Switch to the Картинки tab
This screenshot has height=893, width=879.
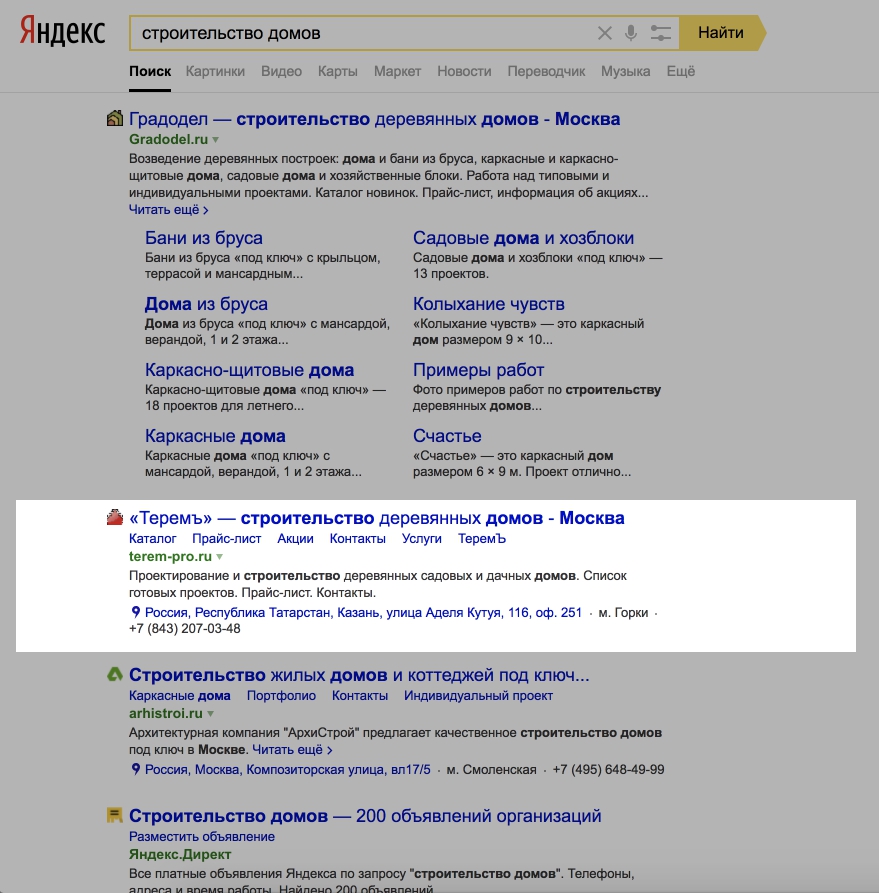coord(215,71)
